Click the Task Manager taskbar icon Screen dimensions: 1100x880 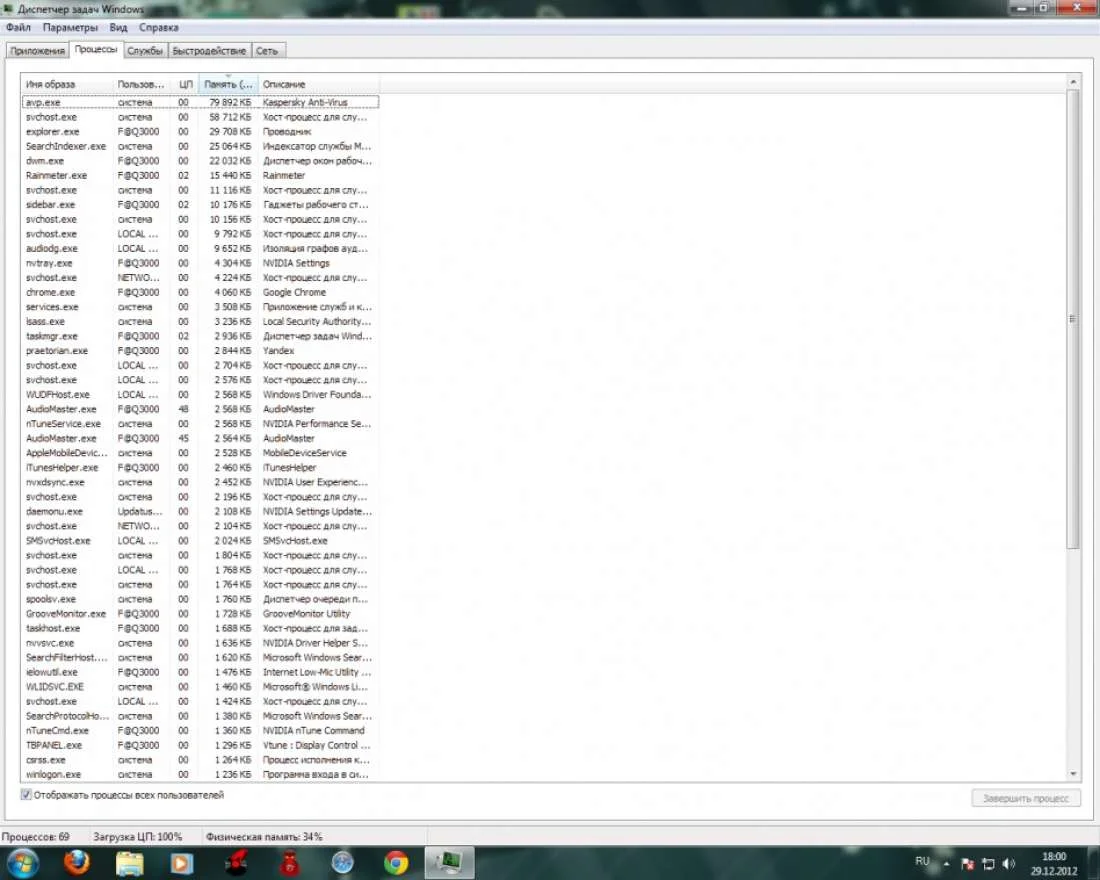click(448, 862)
